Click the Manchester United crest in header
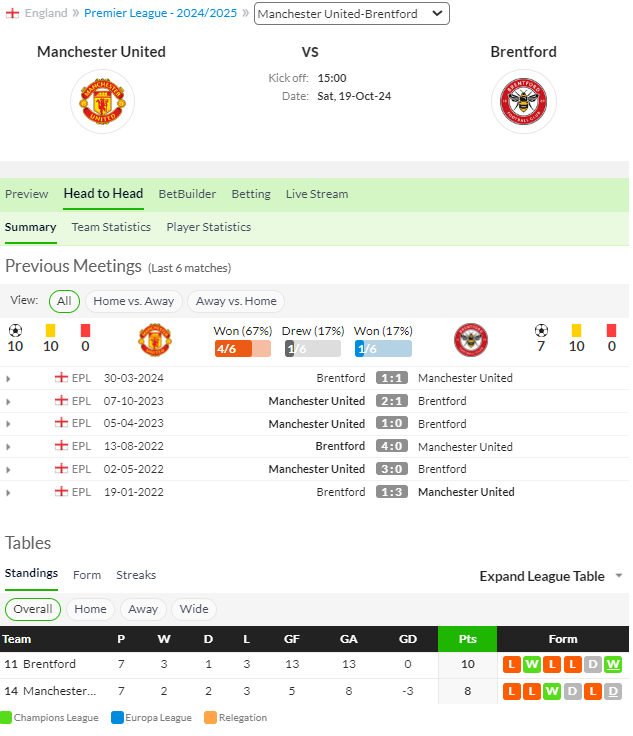Screen dimensions: 633x736 coord(102,101)
